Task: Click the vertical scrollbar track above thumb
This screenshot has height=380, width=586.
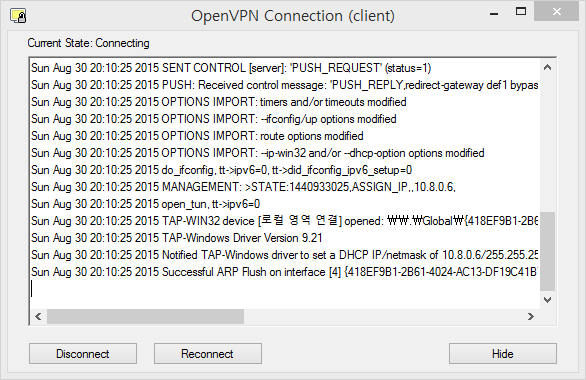Action: click(x=548, y=144)
